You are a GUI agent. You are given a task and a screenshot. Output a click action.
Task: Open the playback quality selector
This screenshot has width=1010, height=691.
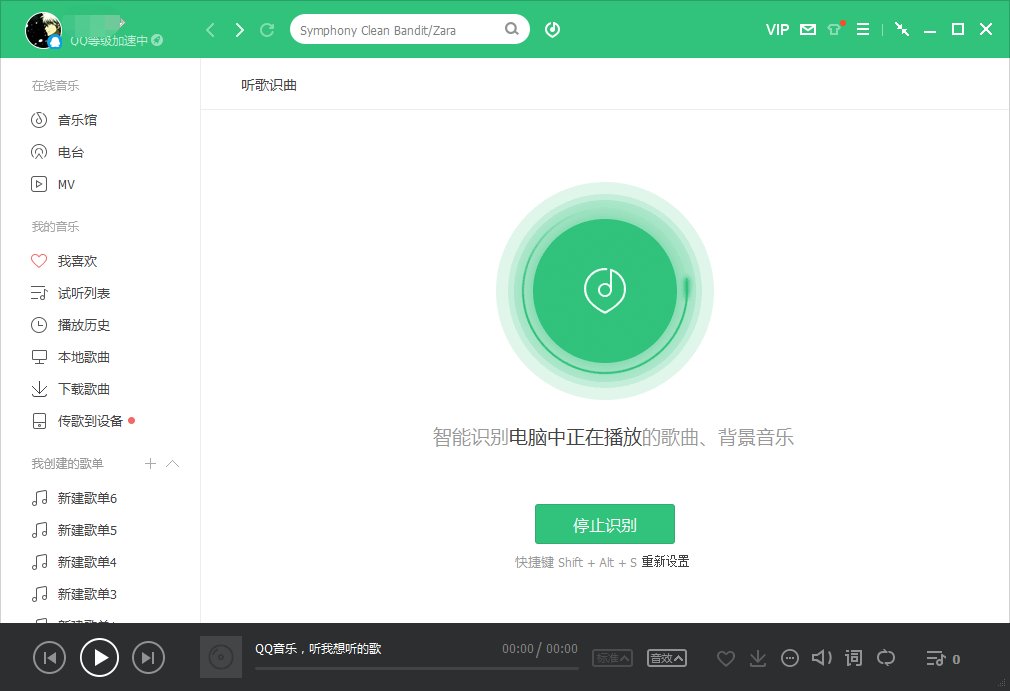[612, 658]
